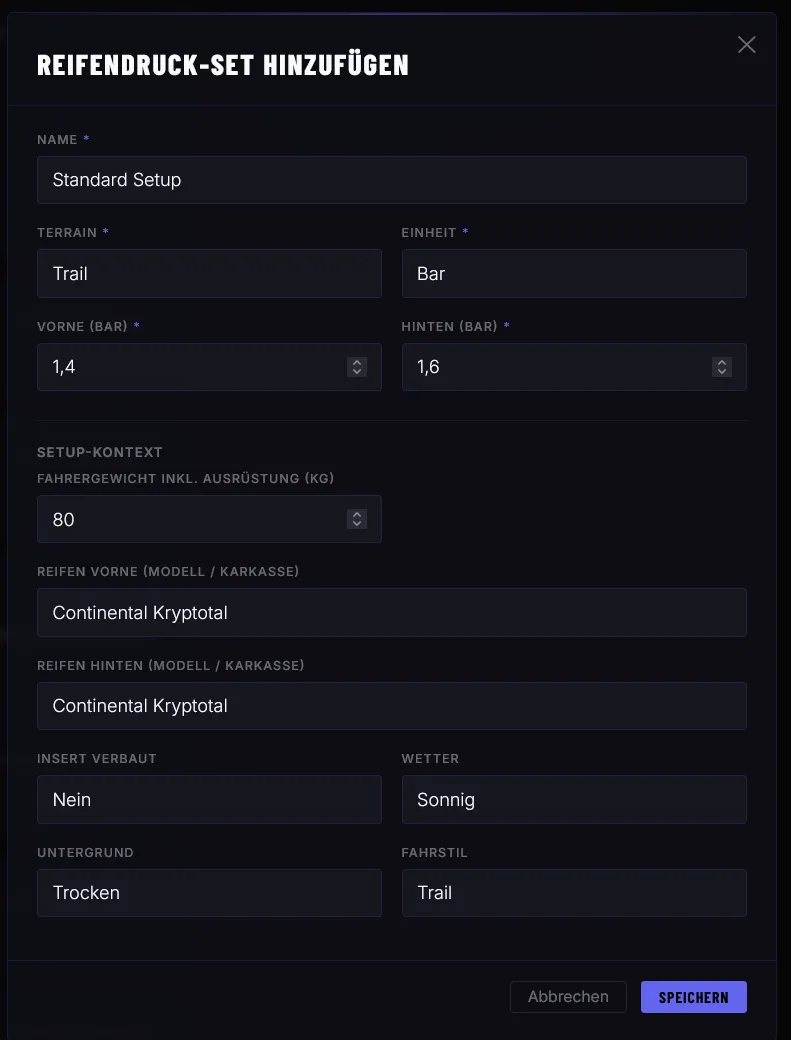The width and height of the screenshot is (791, 1040).
Task: Raise Fahrergewicht using the stepper up arrow
Action: click(x=357, y=514)
